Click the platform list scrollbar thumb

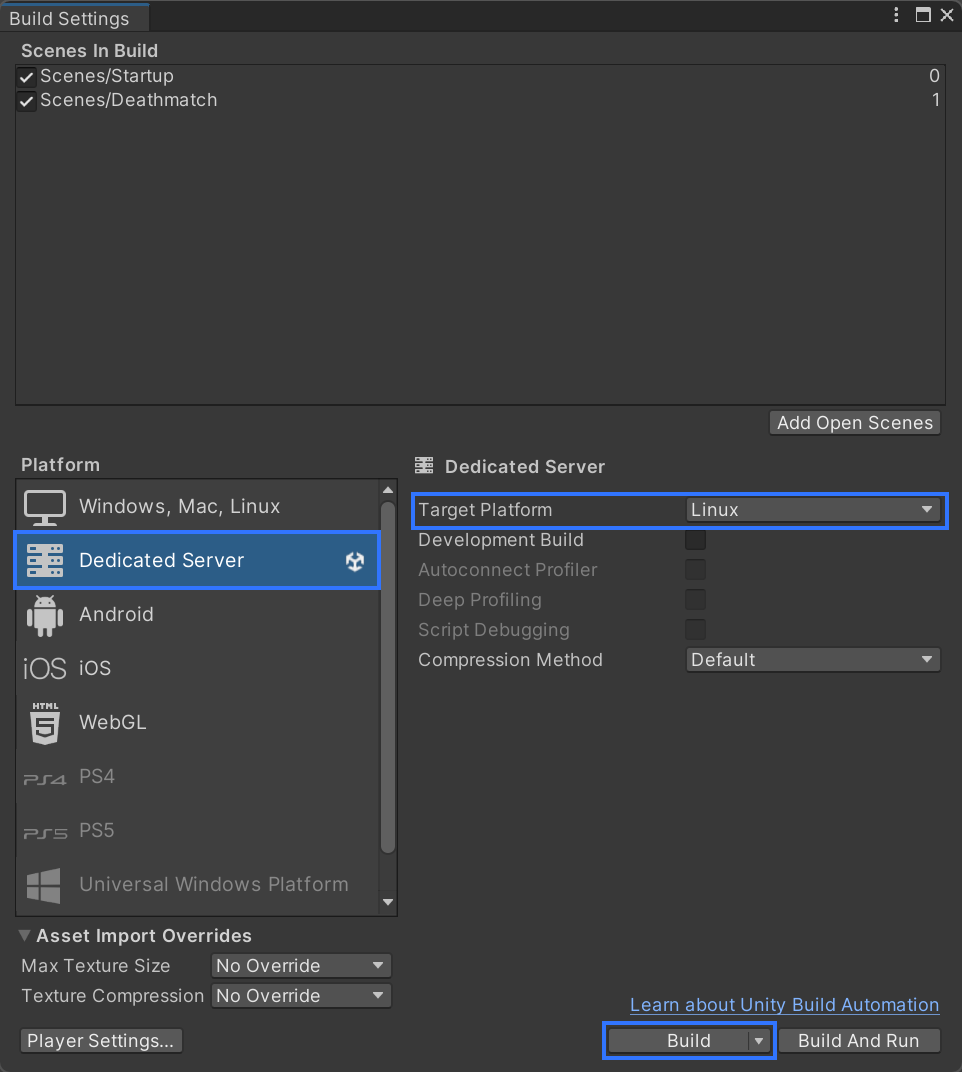388,677
